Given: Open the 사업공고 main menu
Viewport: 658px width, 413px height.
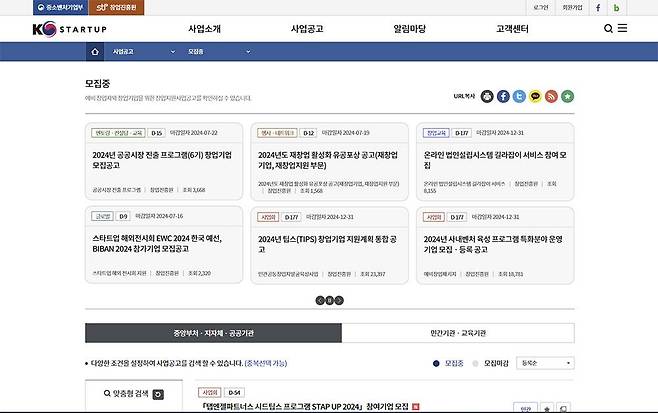Looking at the screenshot, I should click(307, 29).
